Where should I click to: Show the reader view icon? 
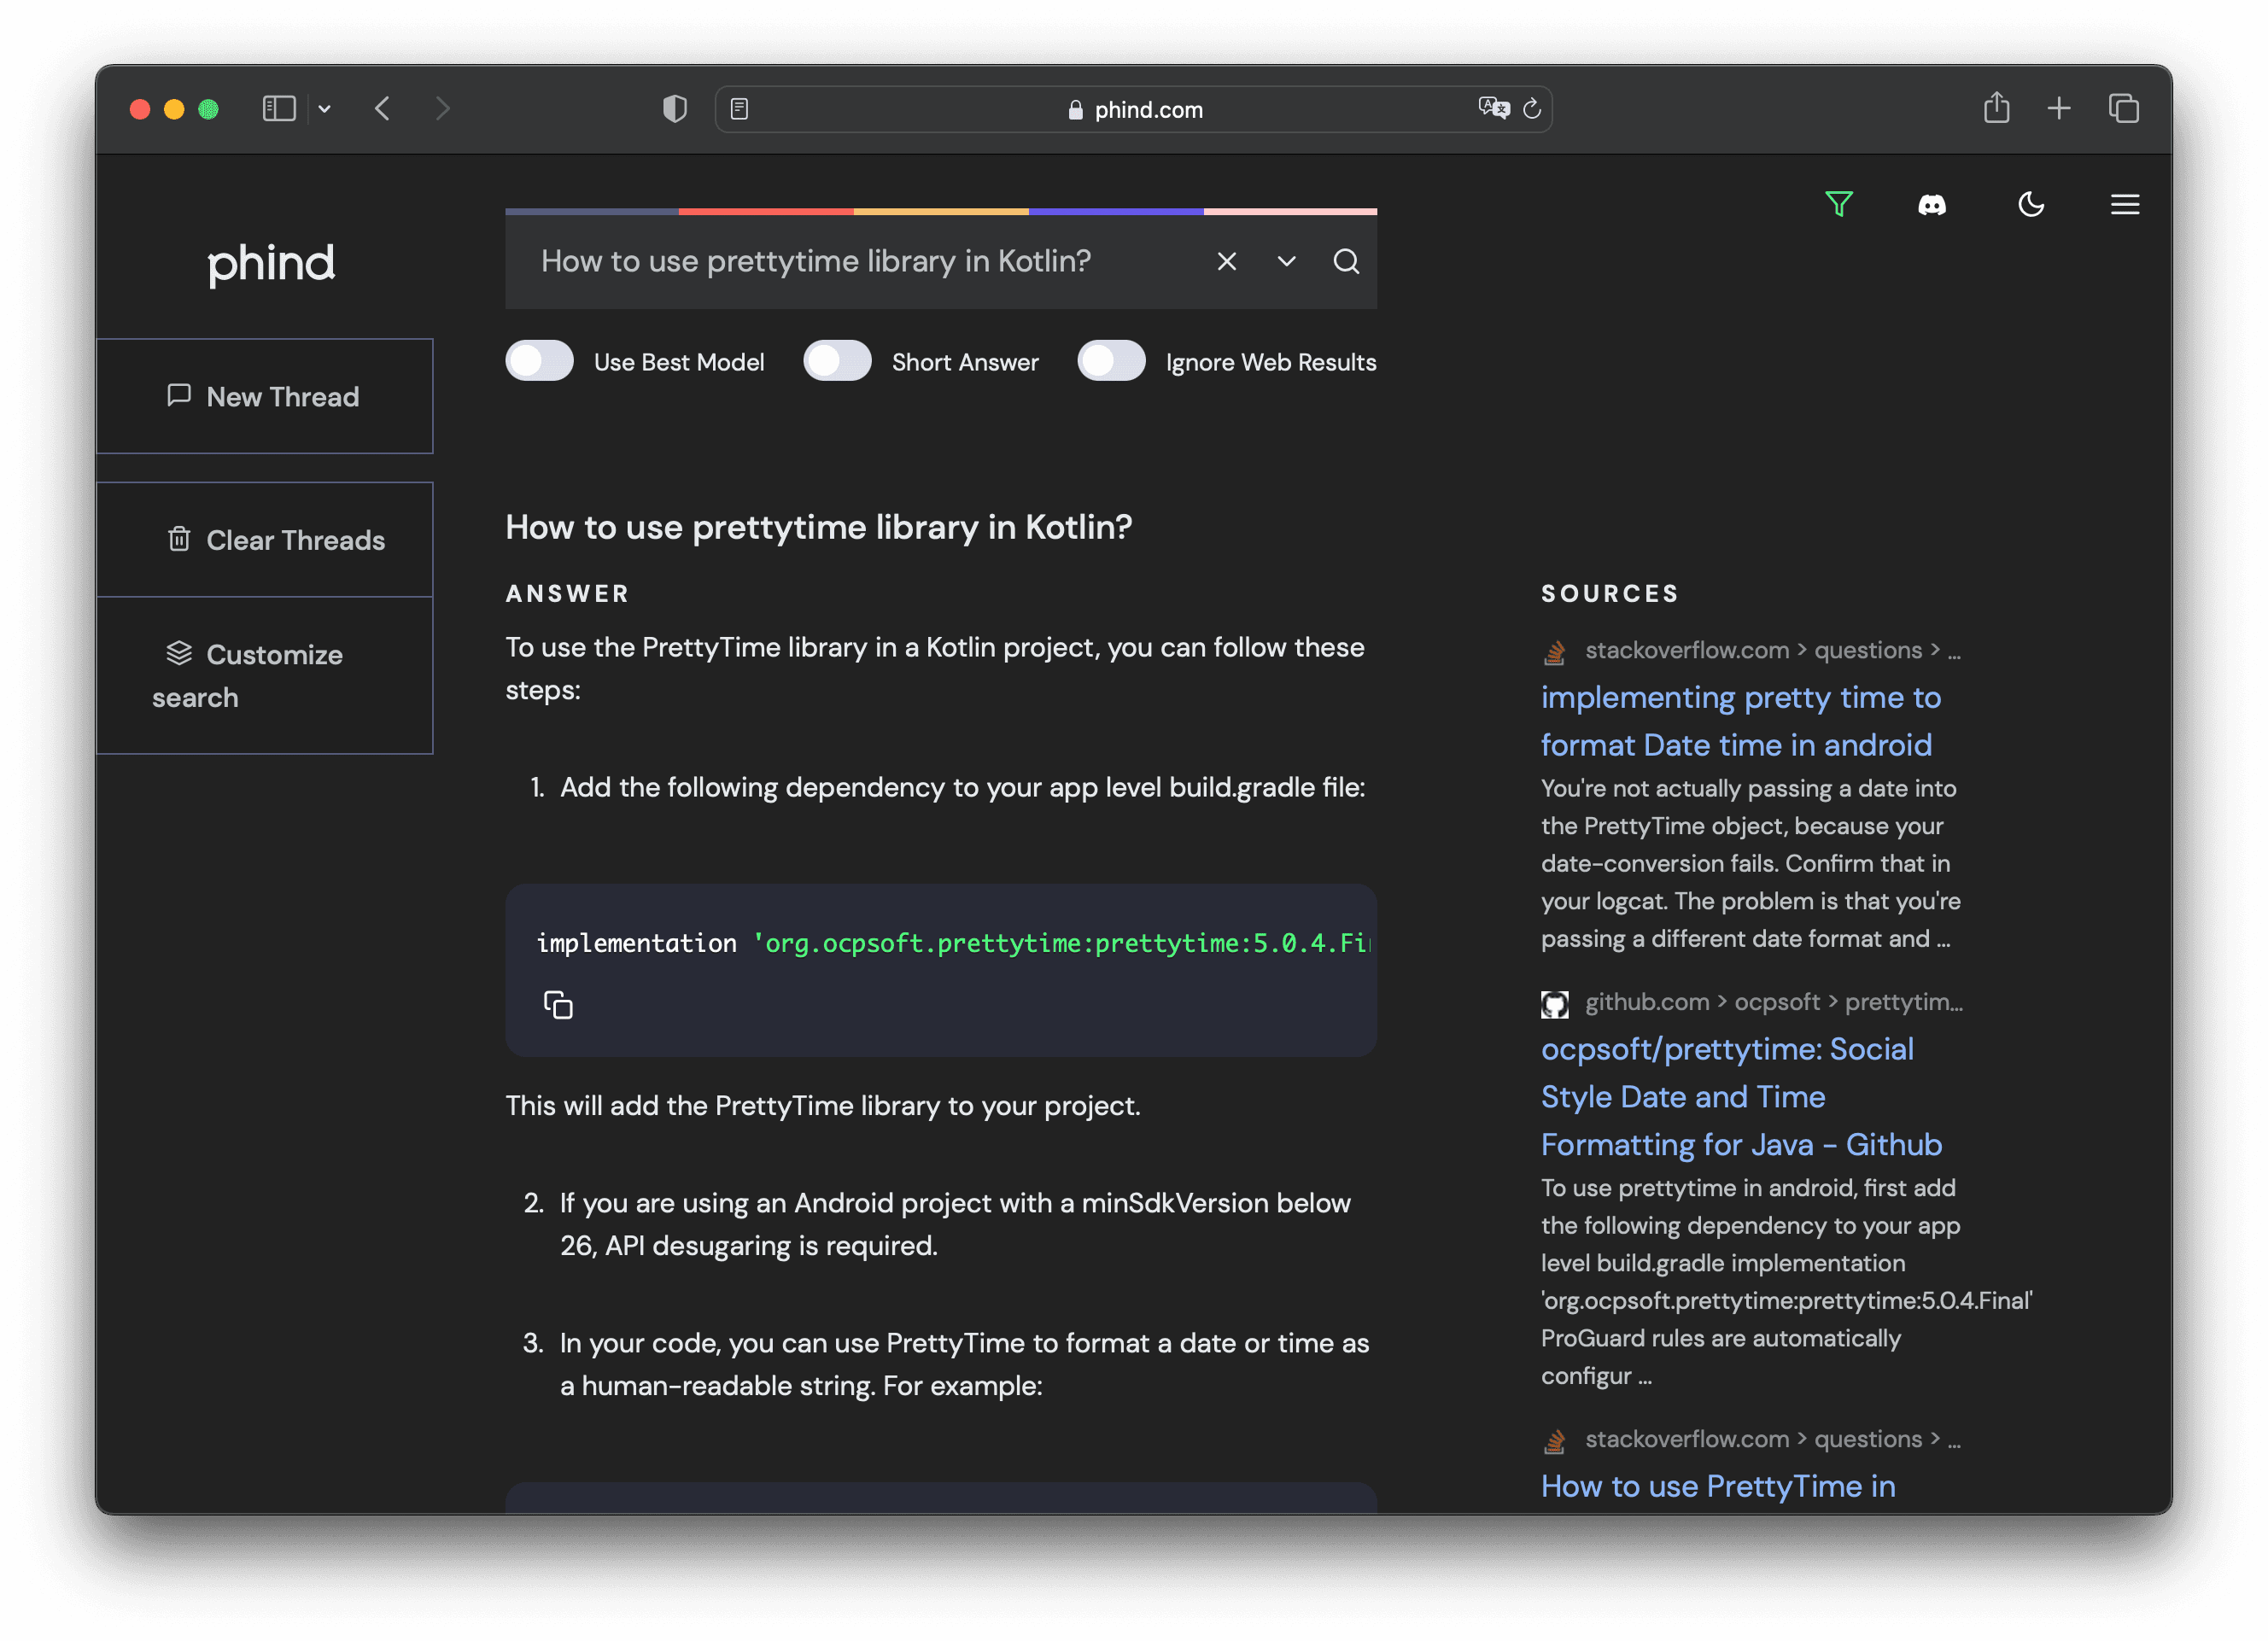click(739, 108)
